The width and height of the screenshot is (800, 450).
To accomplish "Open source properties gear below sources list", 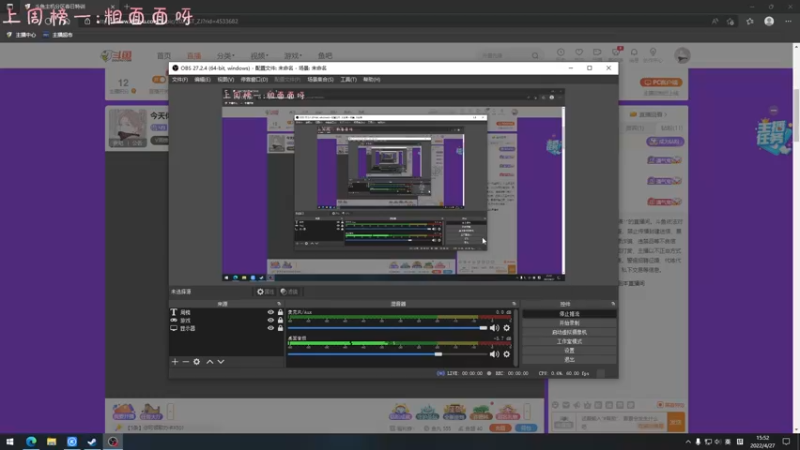I will click(x=196, y=362).
